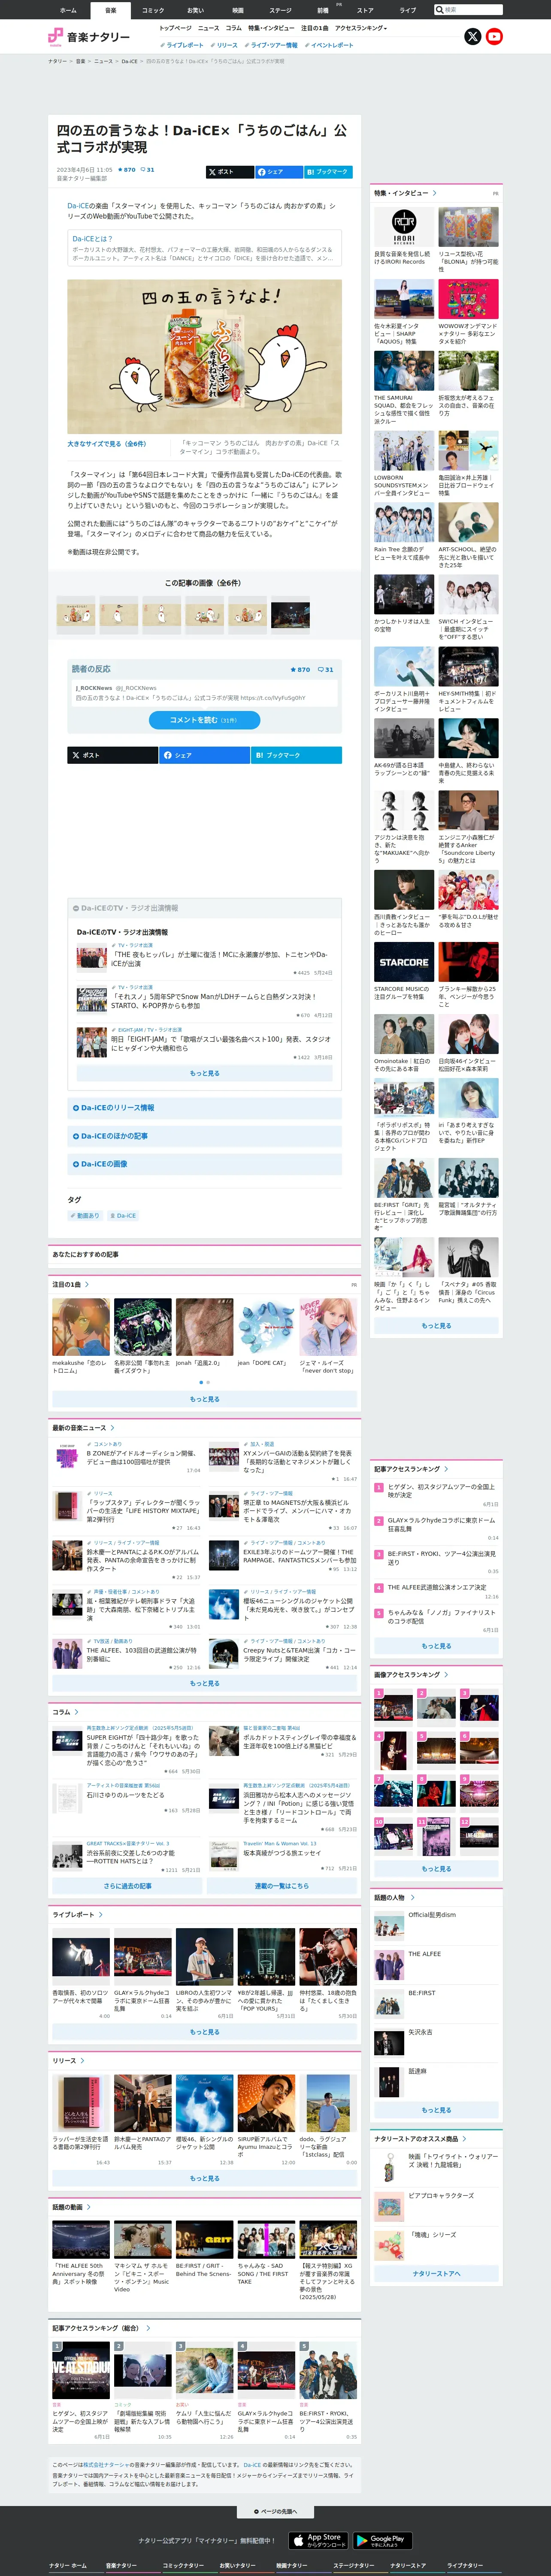Select the 映画 tab in top bar
This screenshot has width=551, height=2576.
pos(238,10)
